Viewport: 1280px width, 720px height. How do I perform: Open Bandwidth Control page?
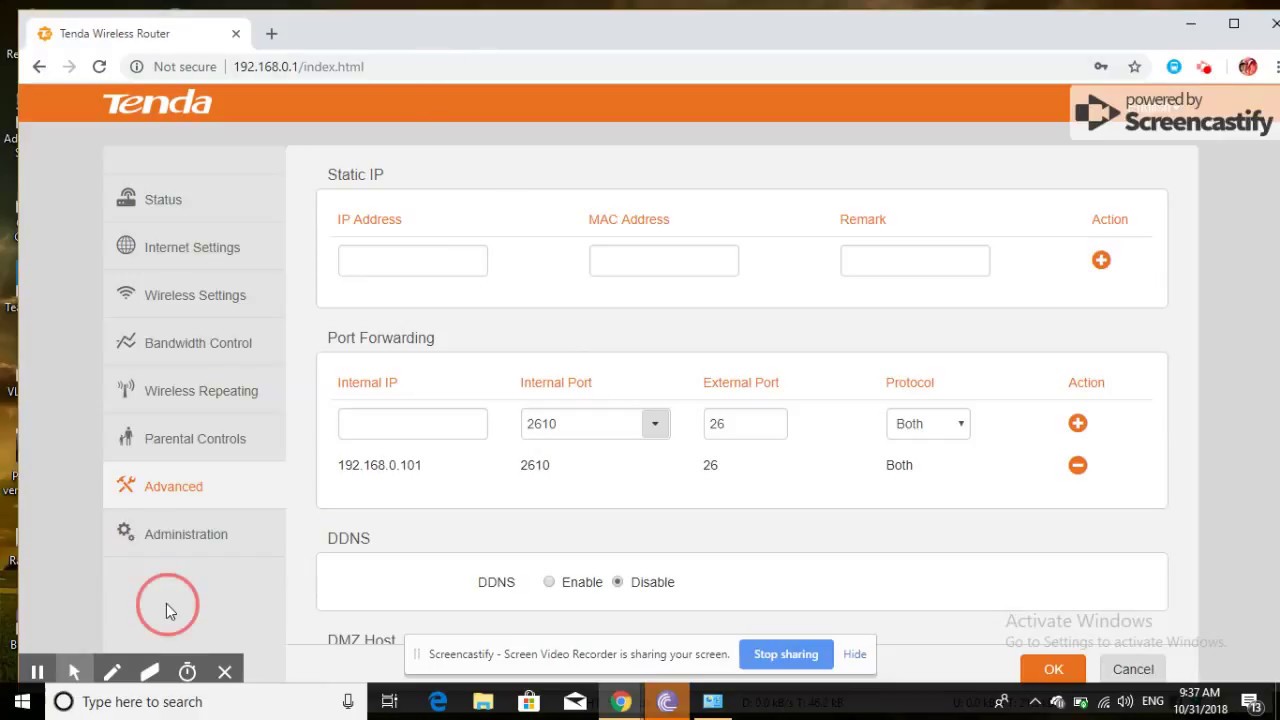tap(198, 343)
